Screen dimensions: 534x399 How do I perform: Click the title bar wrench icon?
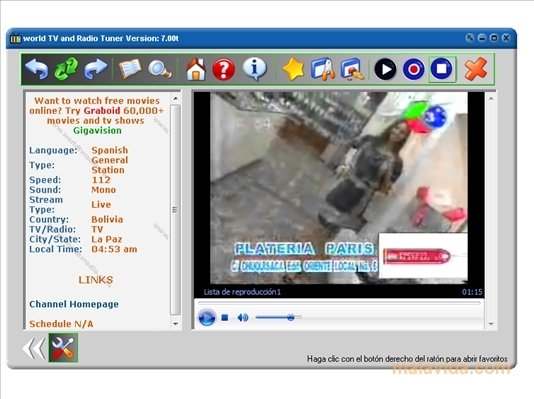[x=470, y=38]
